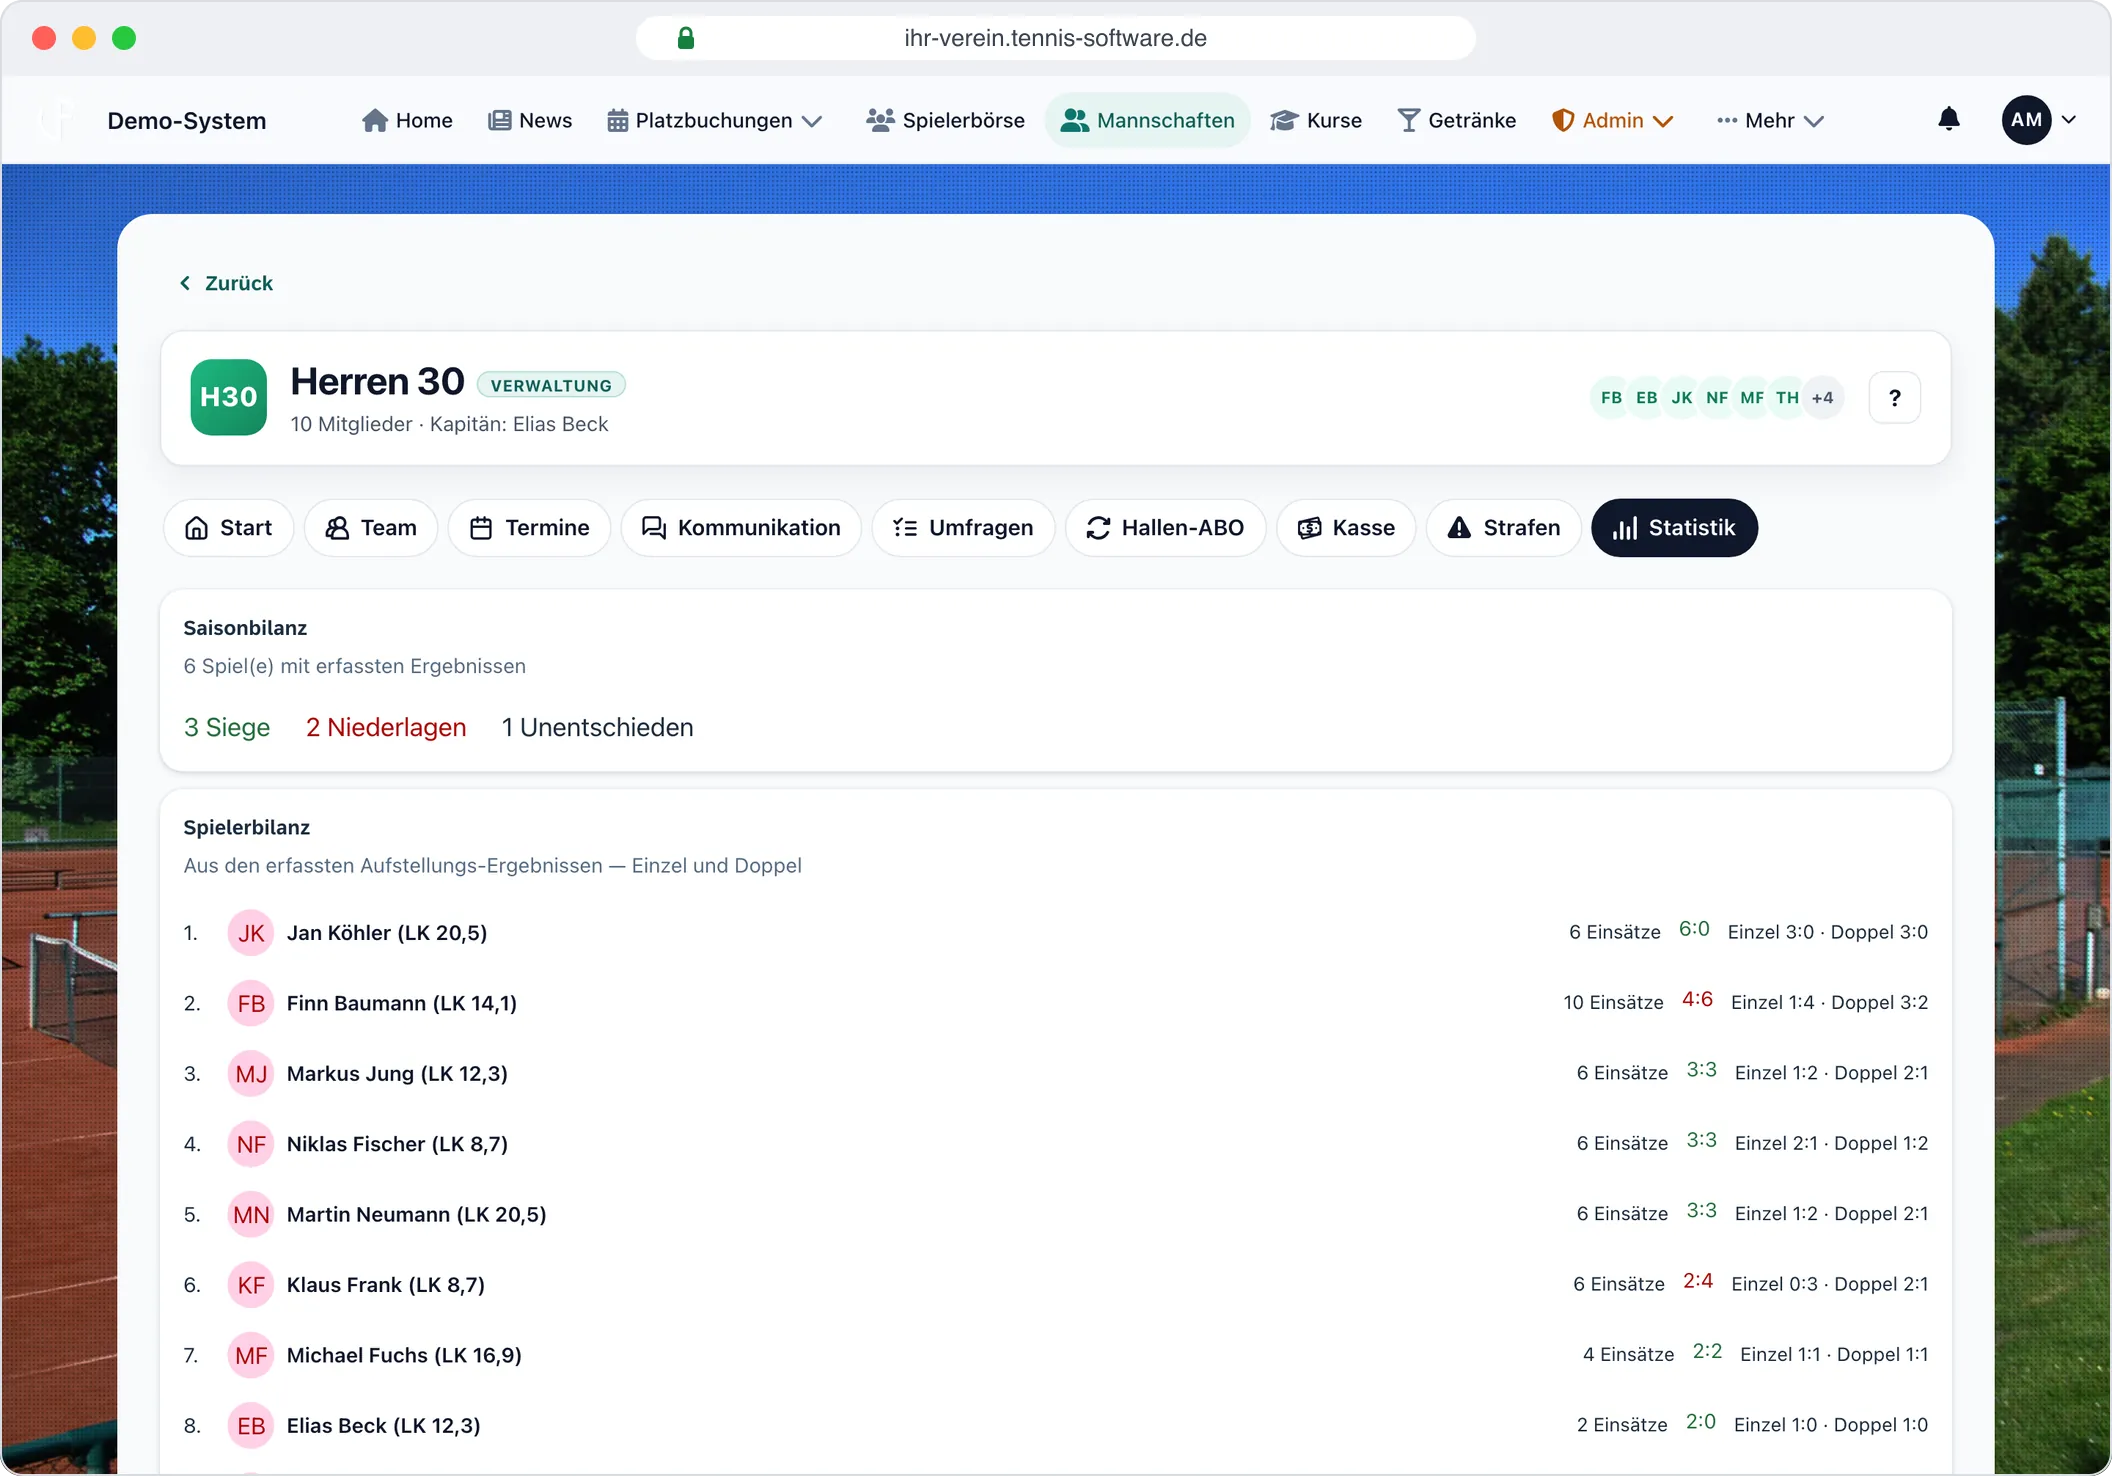Click Jan Köhler (LK 20,5) name
Viewport: 2112px width, 1476px height.
pos(387,933)
